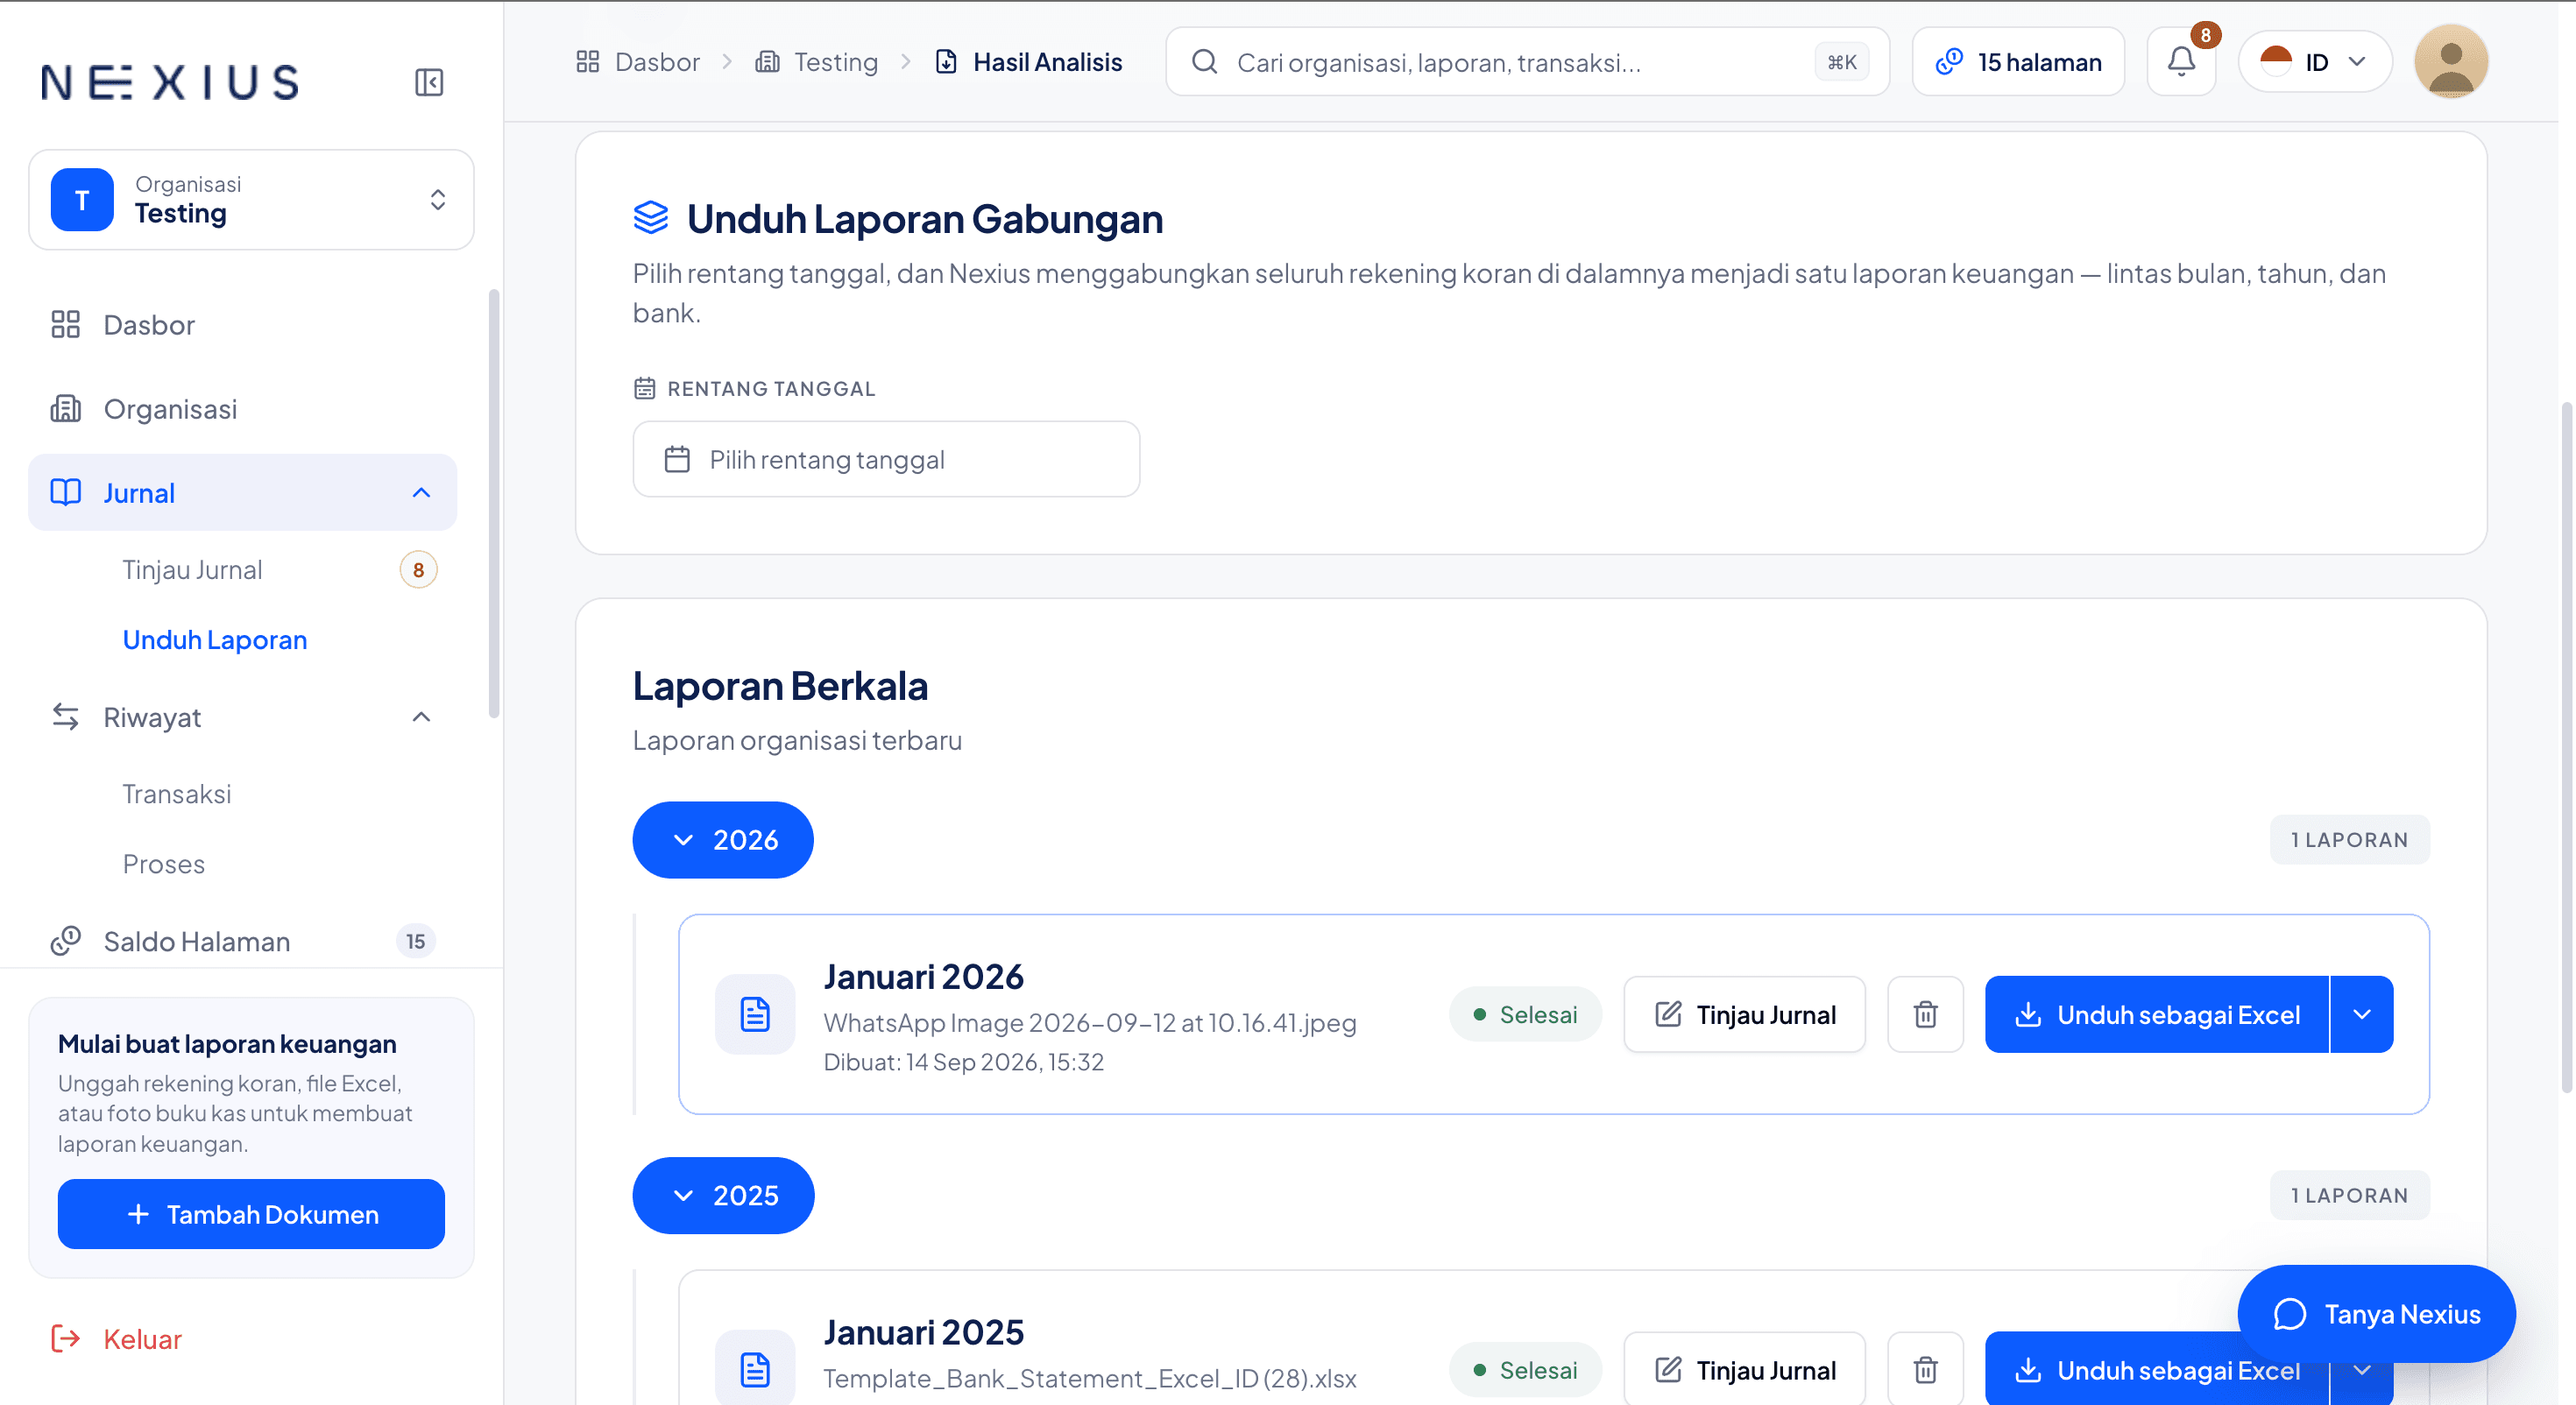Open the Tanya Nexius chat
2576x1405 pixels.
2376,1314
